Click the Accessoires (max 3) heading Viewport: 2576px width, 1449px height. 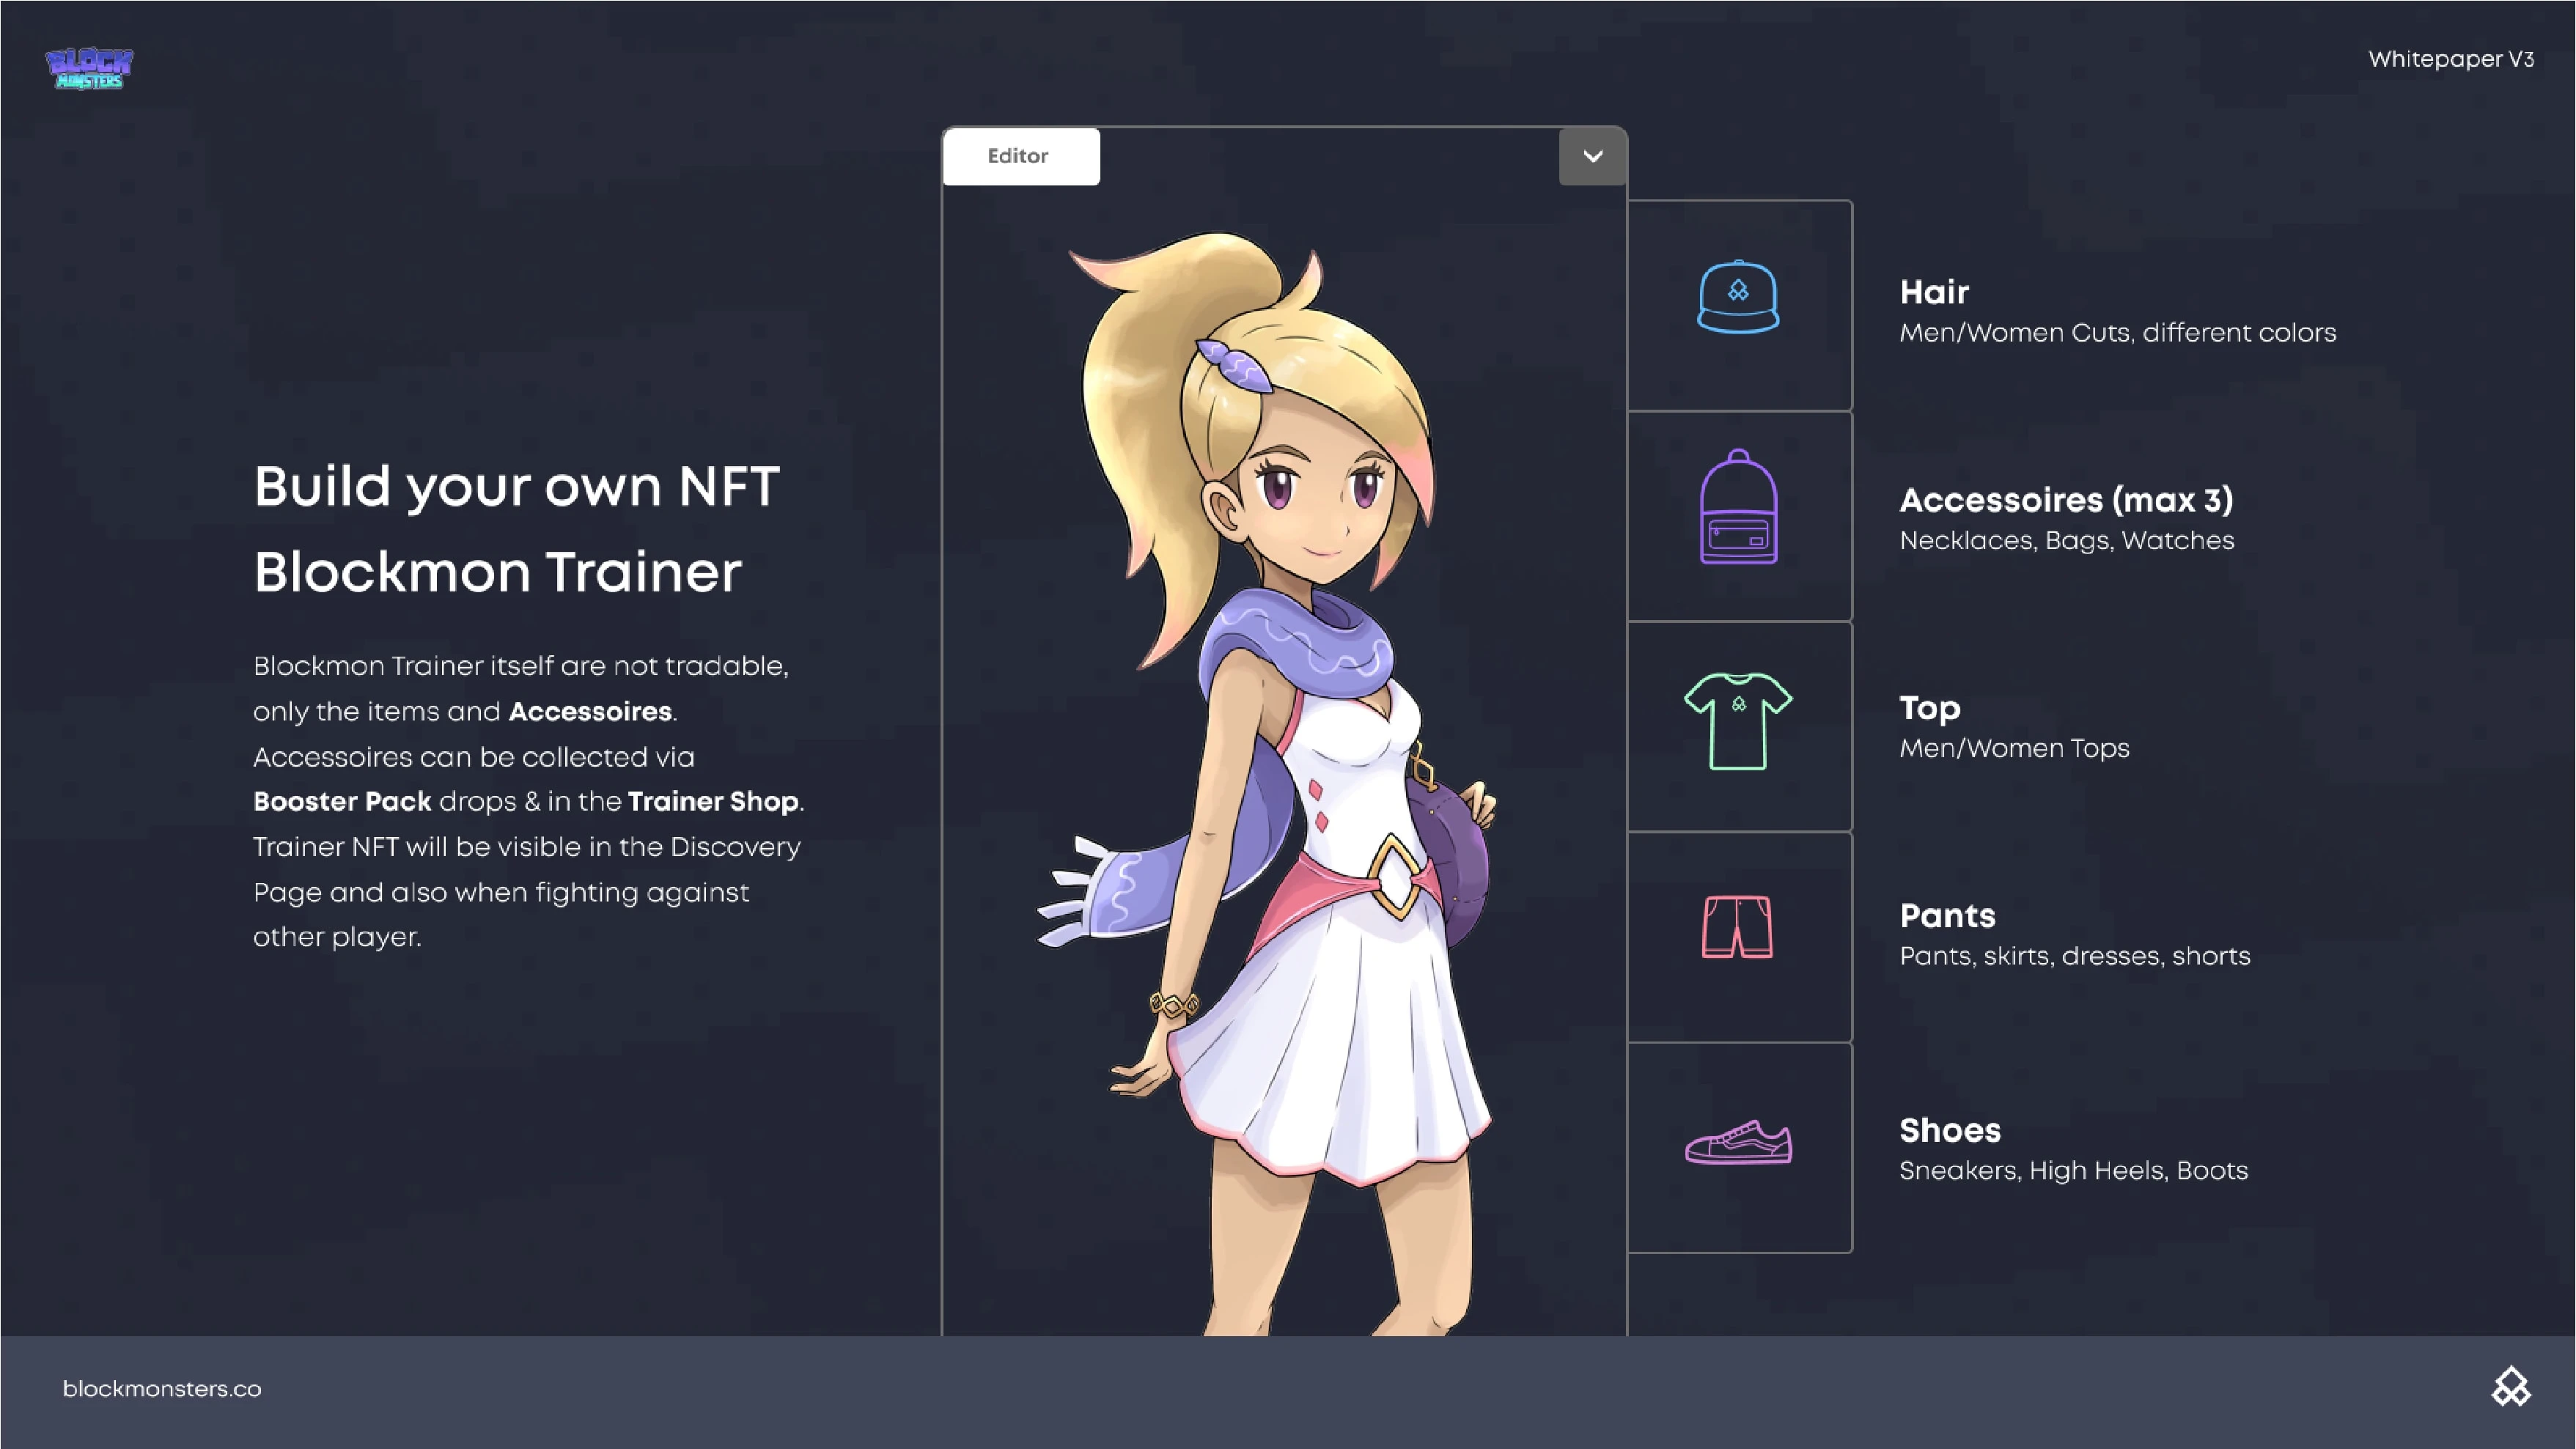click(2066, 499)
